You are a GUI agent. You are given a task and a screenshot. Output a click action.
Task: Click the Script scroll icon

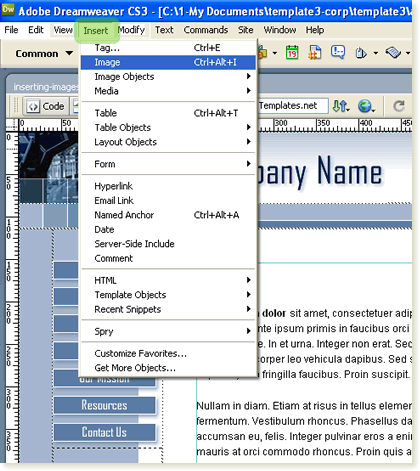click(393, 53)
